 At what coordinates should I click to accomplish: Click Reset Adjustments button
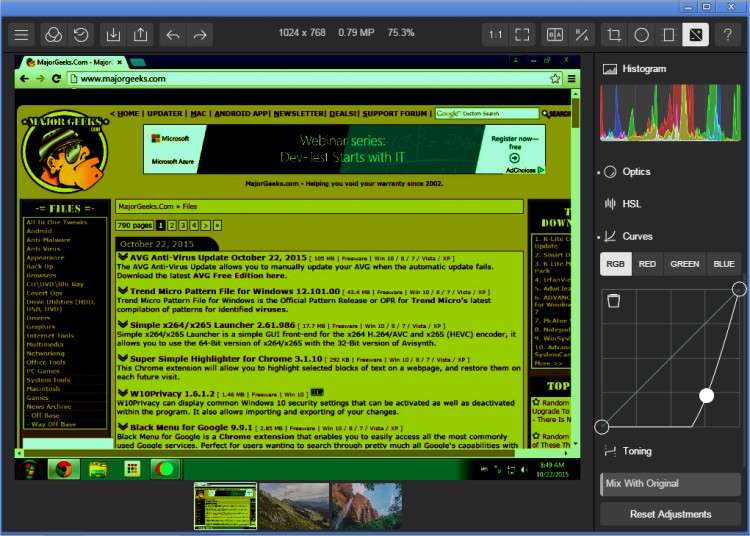pos(670,514)
